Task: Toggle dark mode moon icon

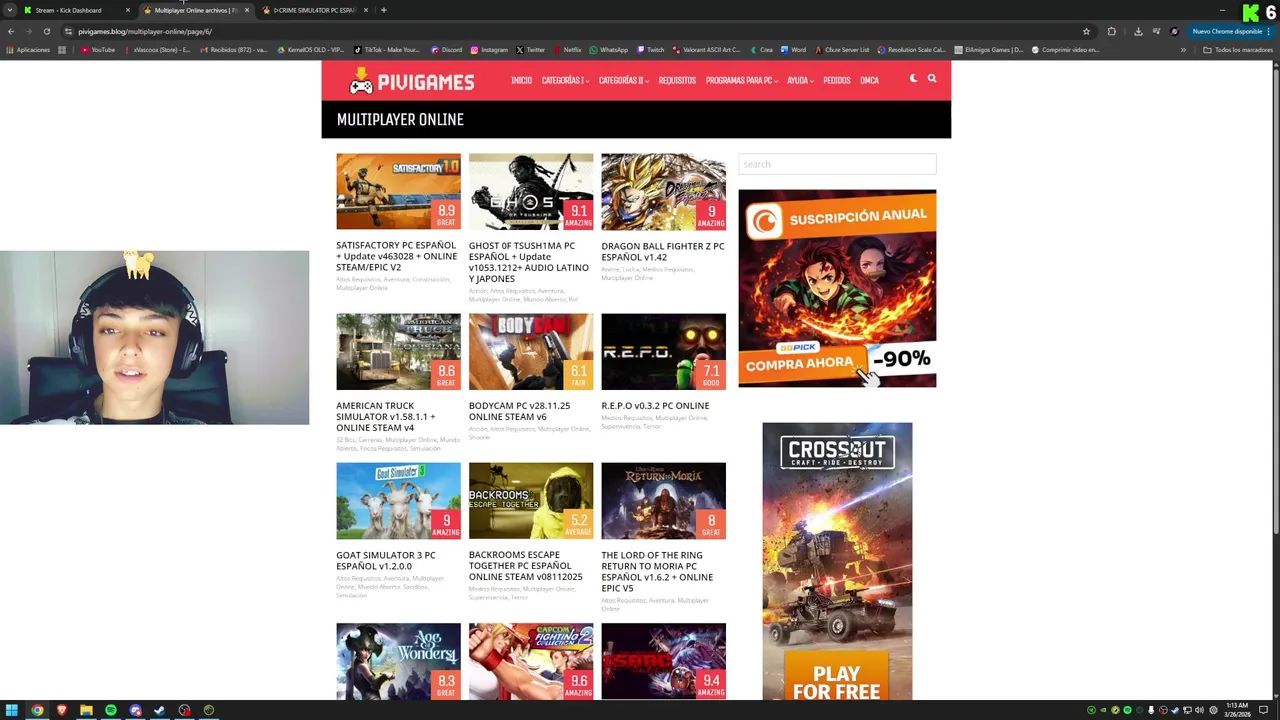Action: point(913,78)
